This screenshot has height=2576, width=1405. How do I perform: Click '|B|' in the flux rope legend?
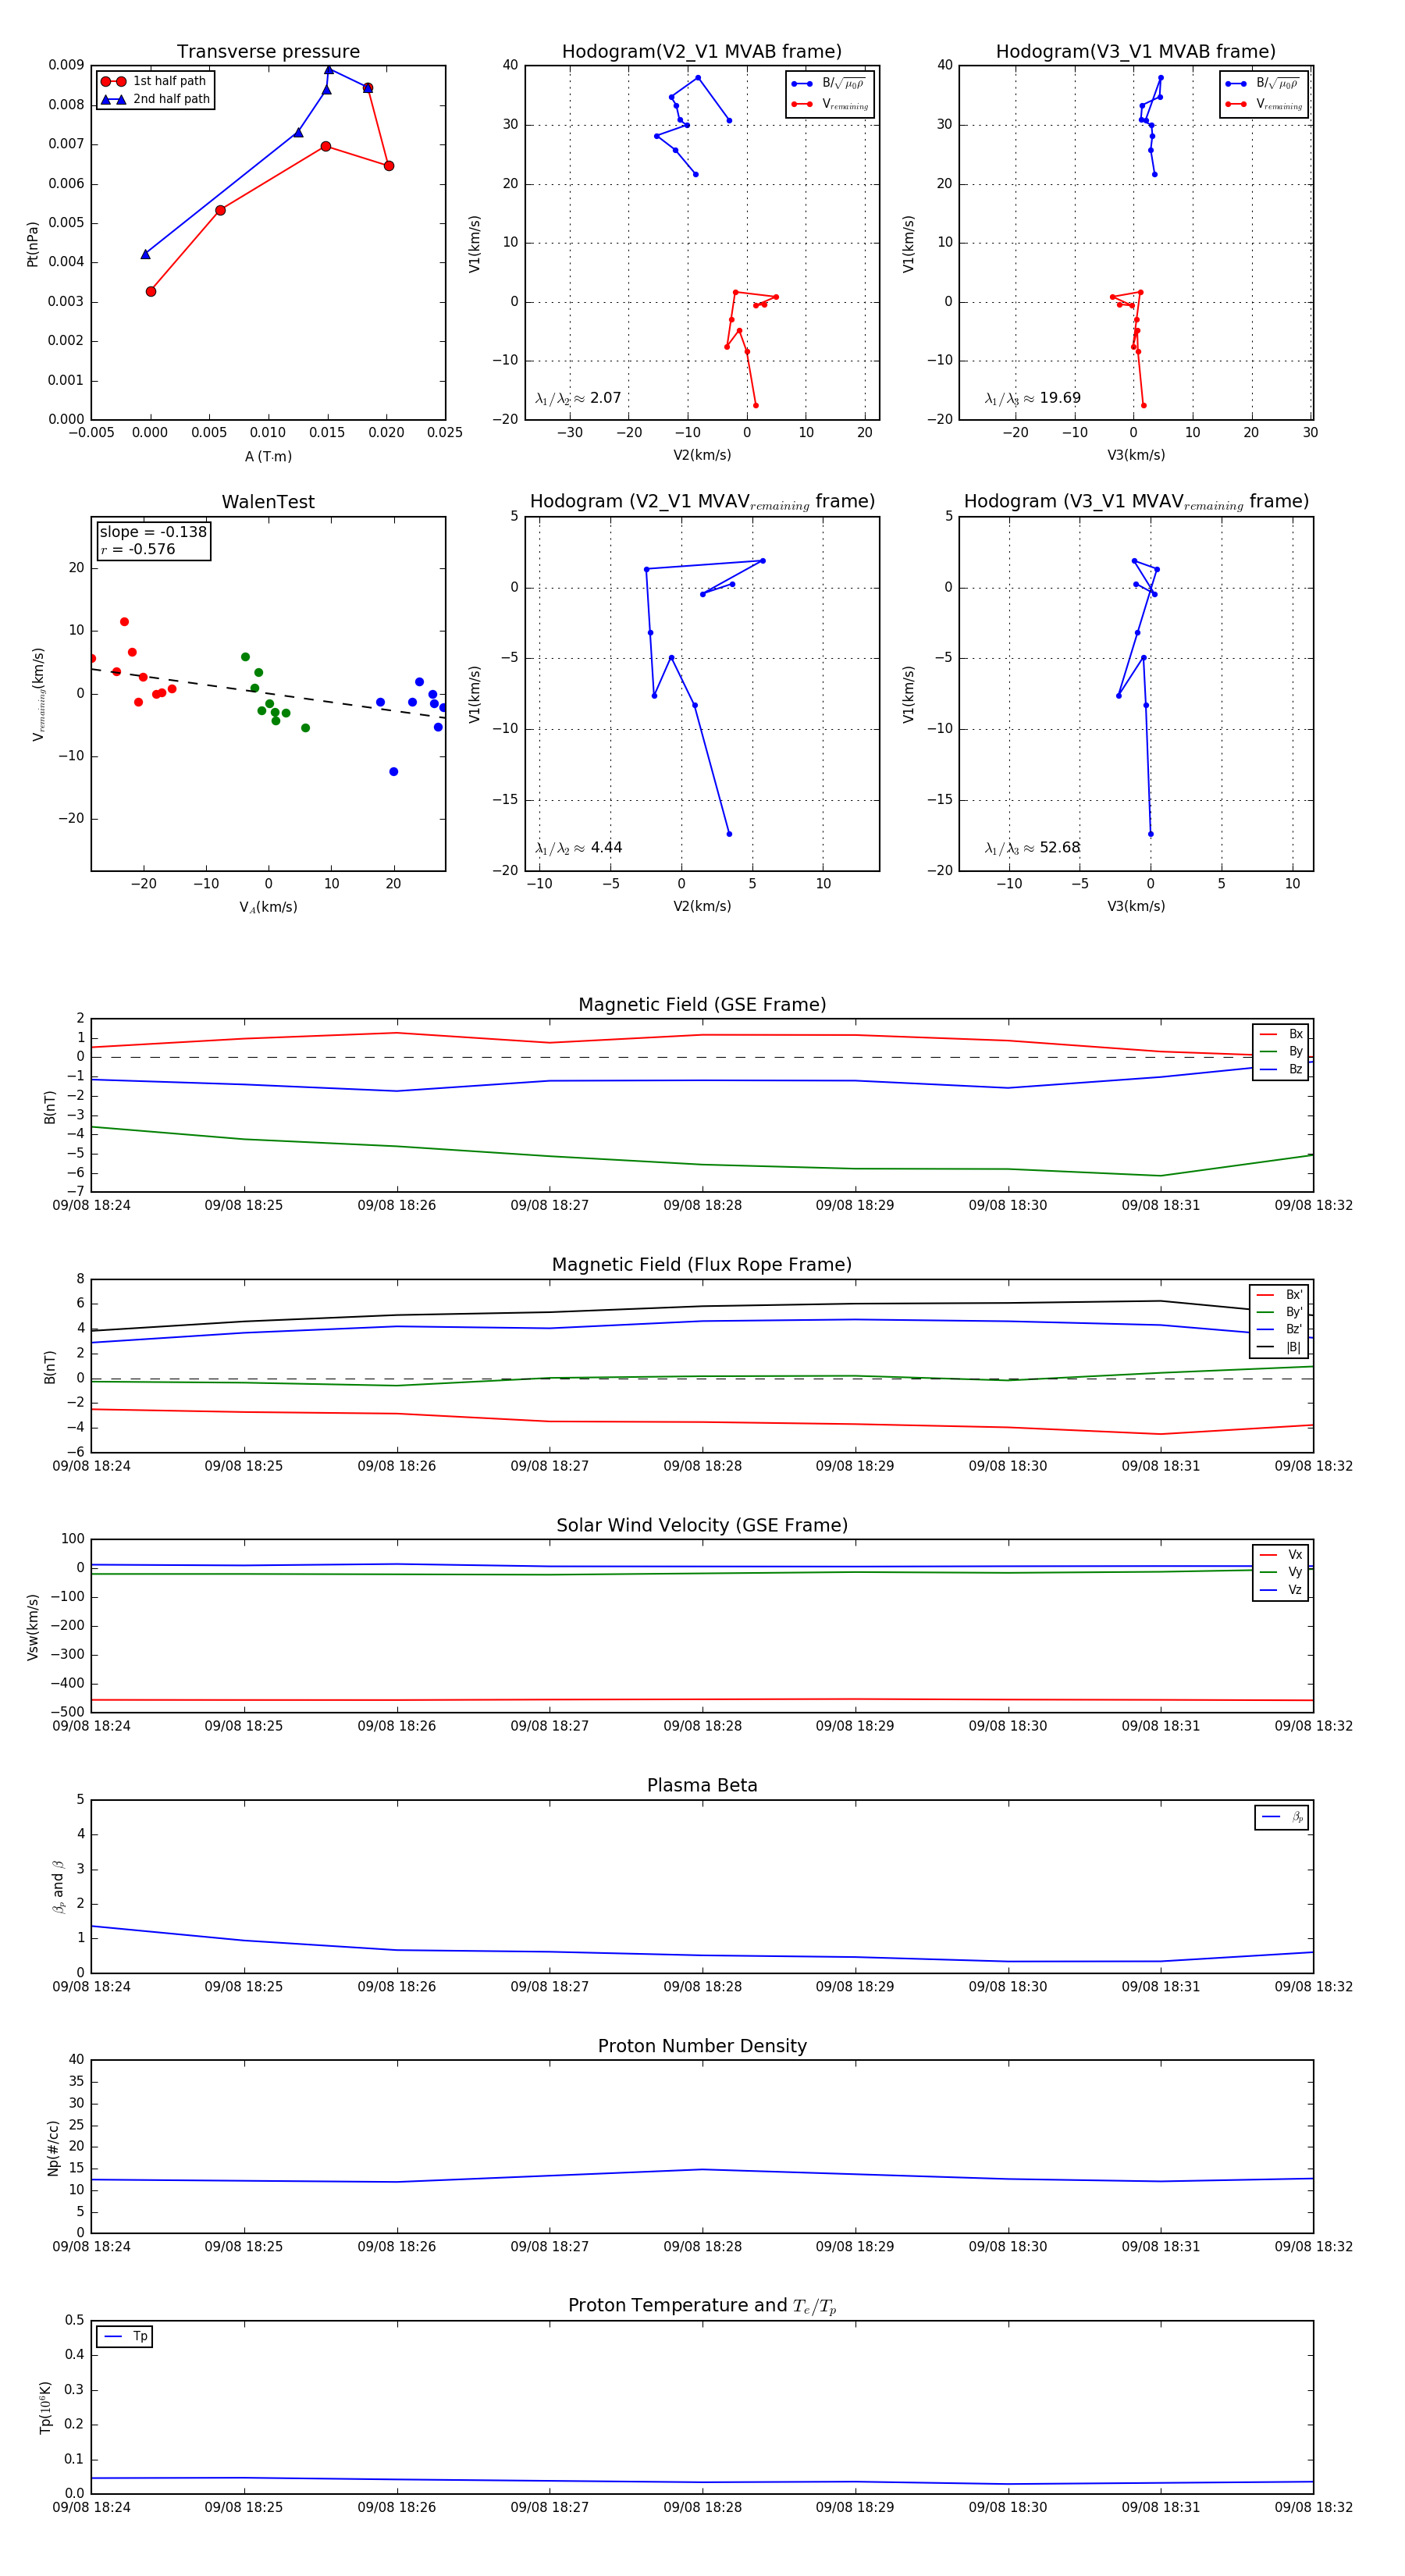click(1279, 1347)
